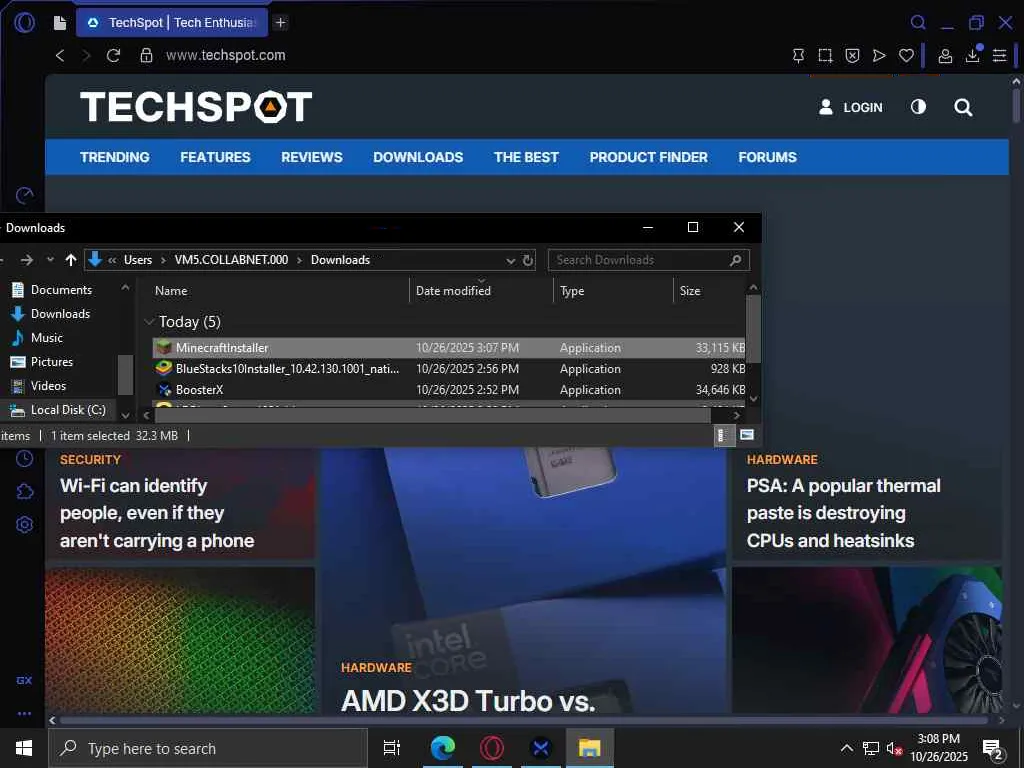This screenshot has height=768, width=1024.
Task: Open THE BEST section
Action: click(526, 157)
